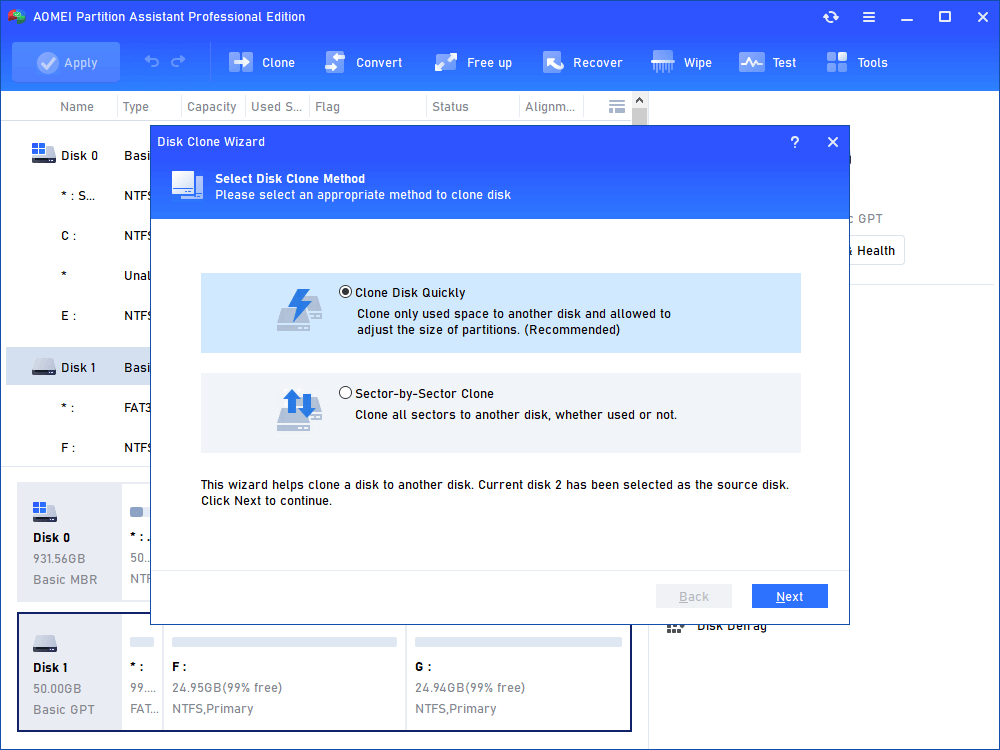The height and width of the screenshot is (750, 1000).
Task: Select the F: partition row in list
Action: 78,447
